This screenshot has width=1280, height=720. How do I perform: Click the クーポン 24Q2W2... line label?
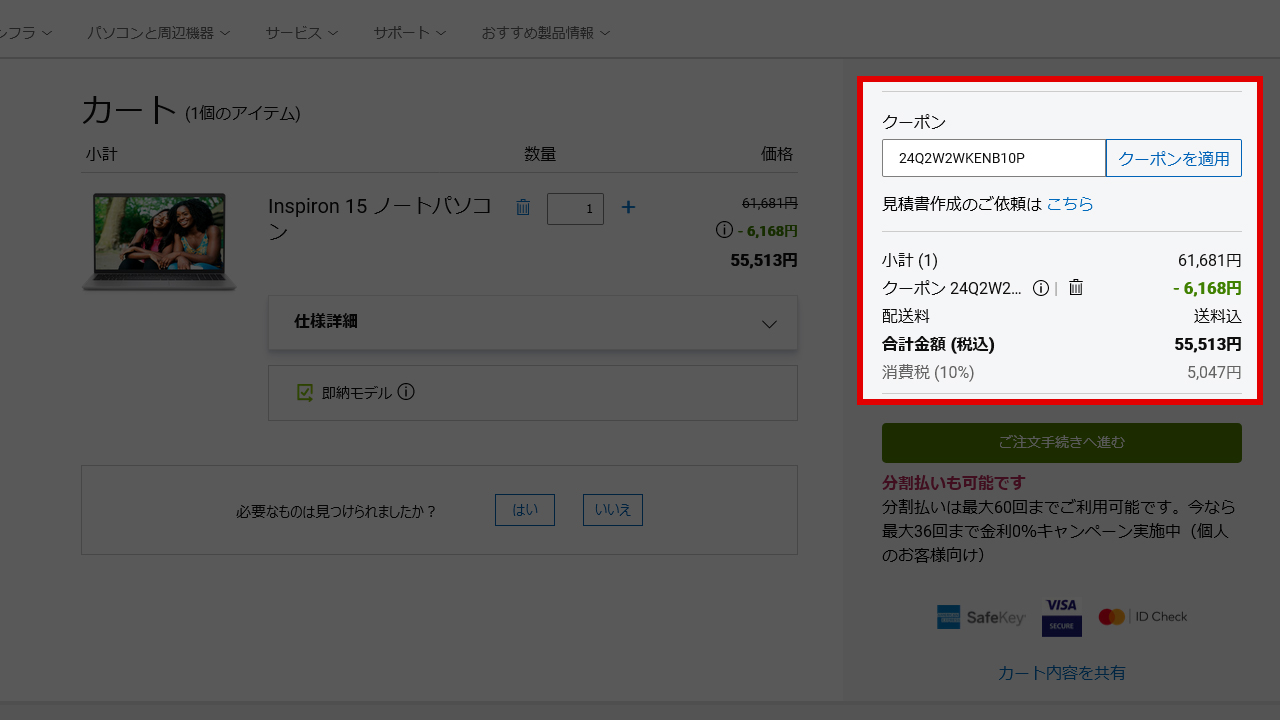952,288
